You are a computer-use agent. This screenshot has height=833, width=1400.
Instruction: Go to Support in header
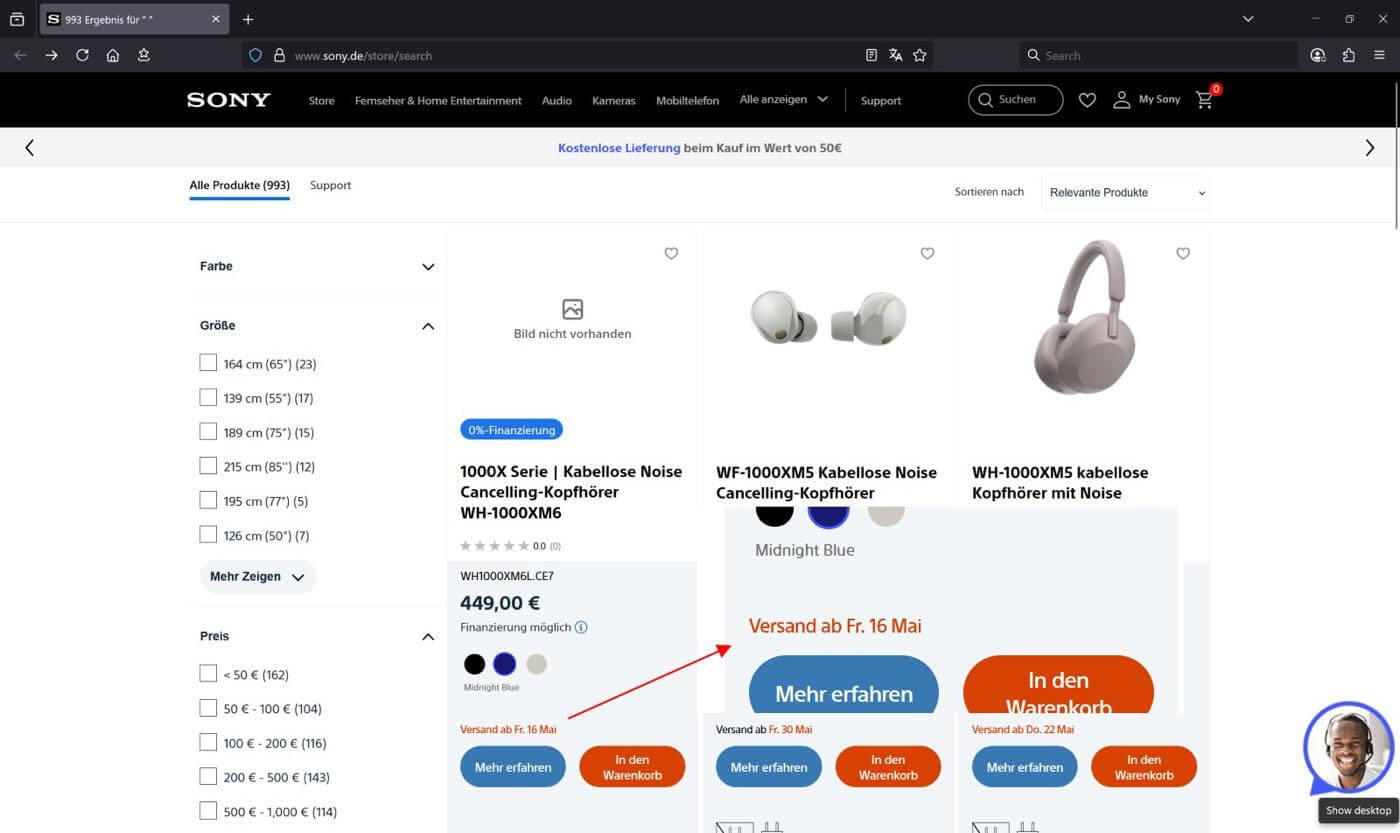point(881,101)
